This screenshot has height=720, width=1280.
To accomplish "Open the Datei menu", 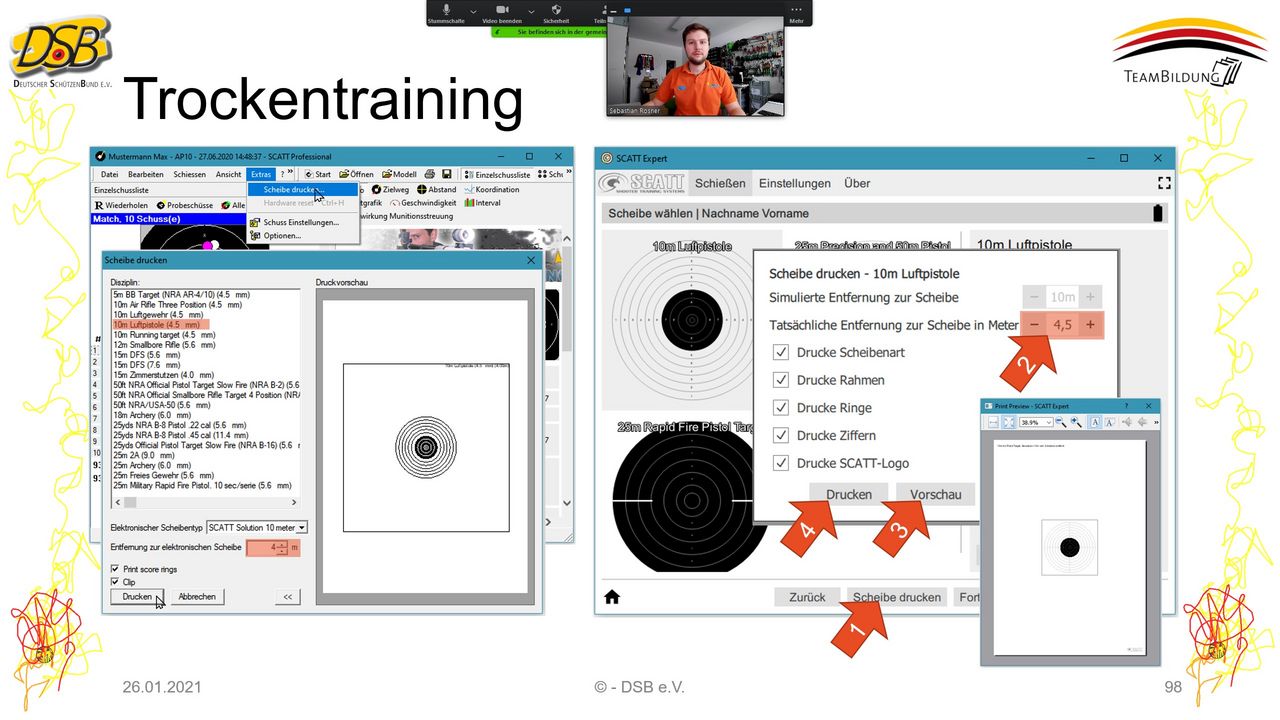I will pyautogui.click(x=109, y=174).
